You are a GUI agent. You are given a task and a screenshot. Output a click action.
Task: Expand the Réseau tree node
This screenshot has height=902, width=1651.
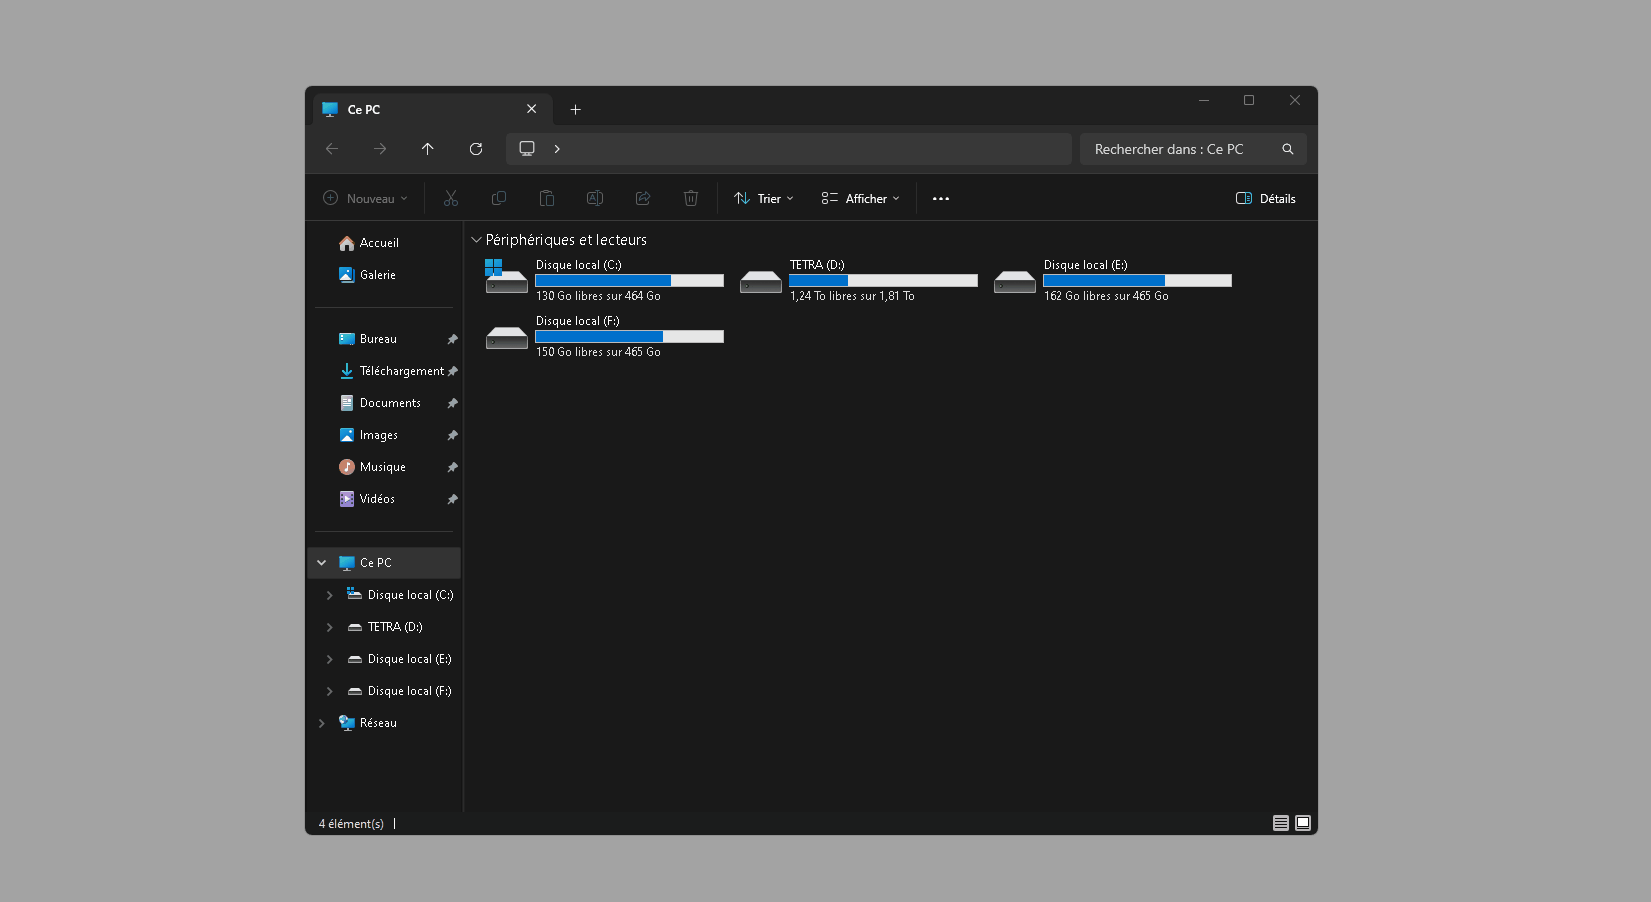click(322, 723)
